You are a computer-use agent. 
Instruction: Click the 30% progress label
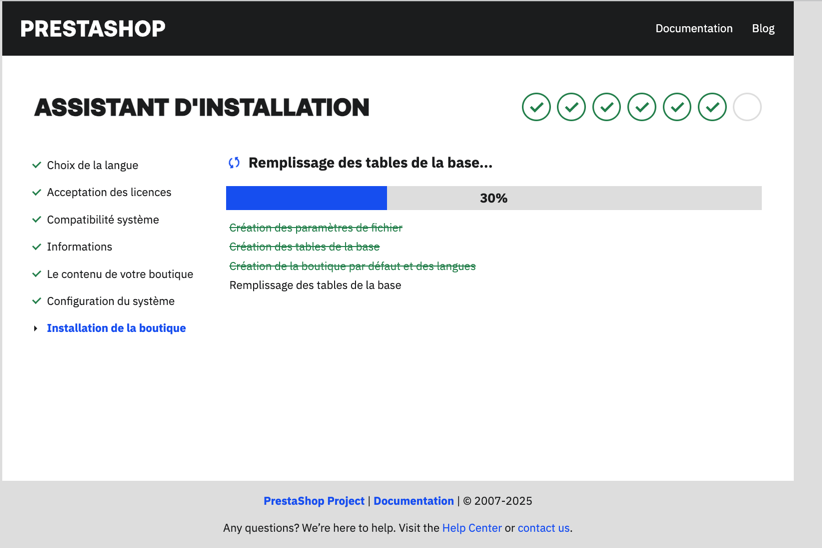(x=493, y=198)
